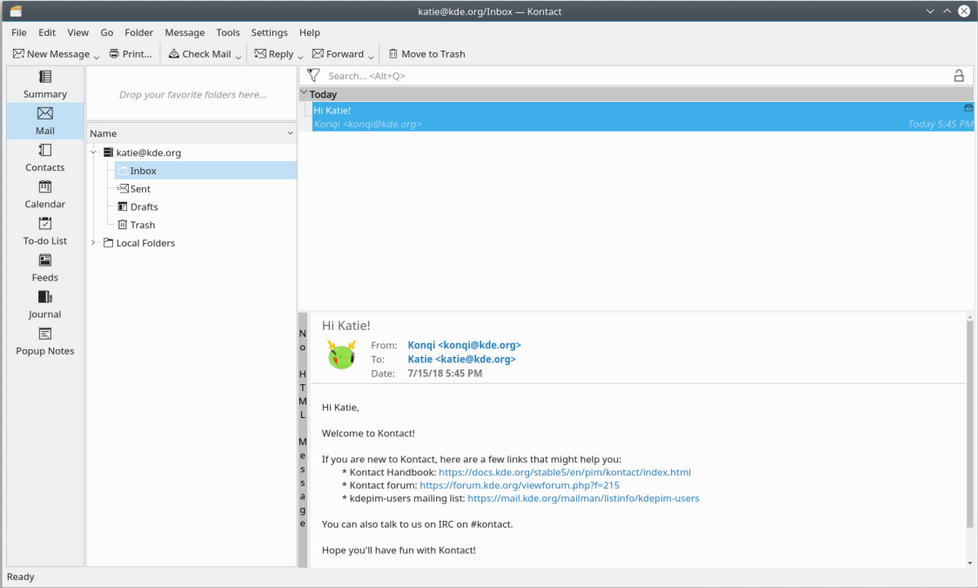The width and height of the screenshot is (978, 588).
Task: Select the Local Folders entry
Action: [139, 243]
